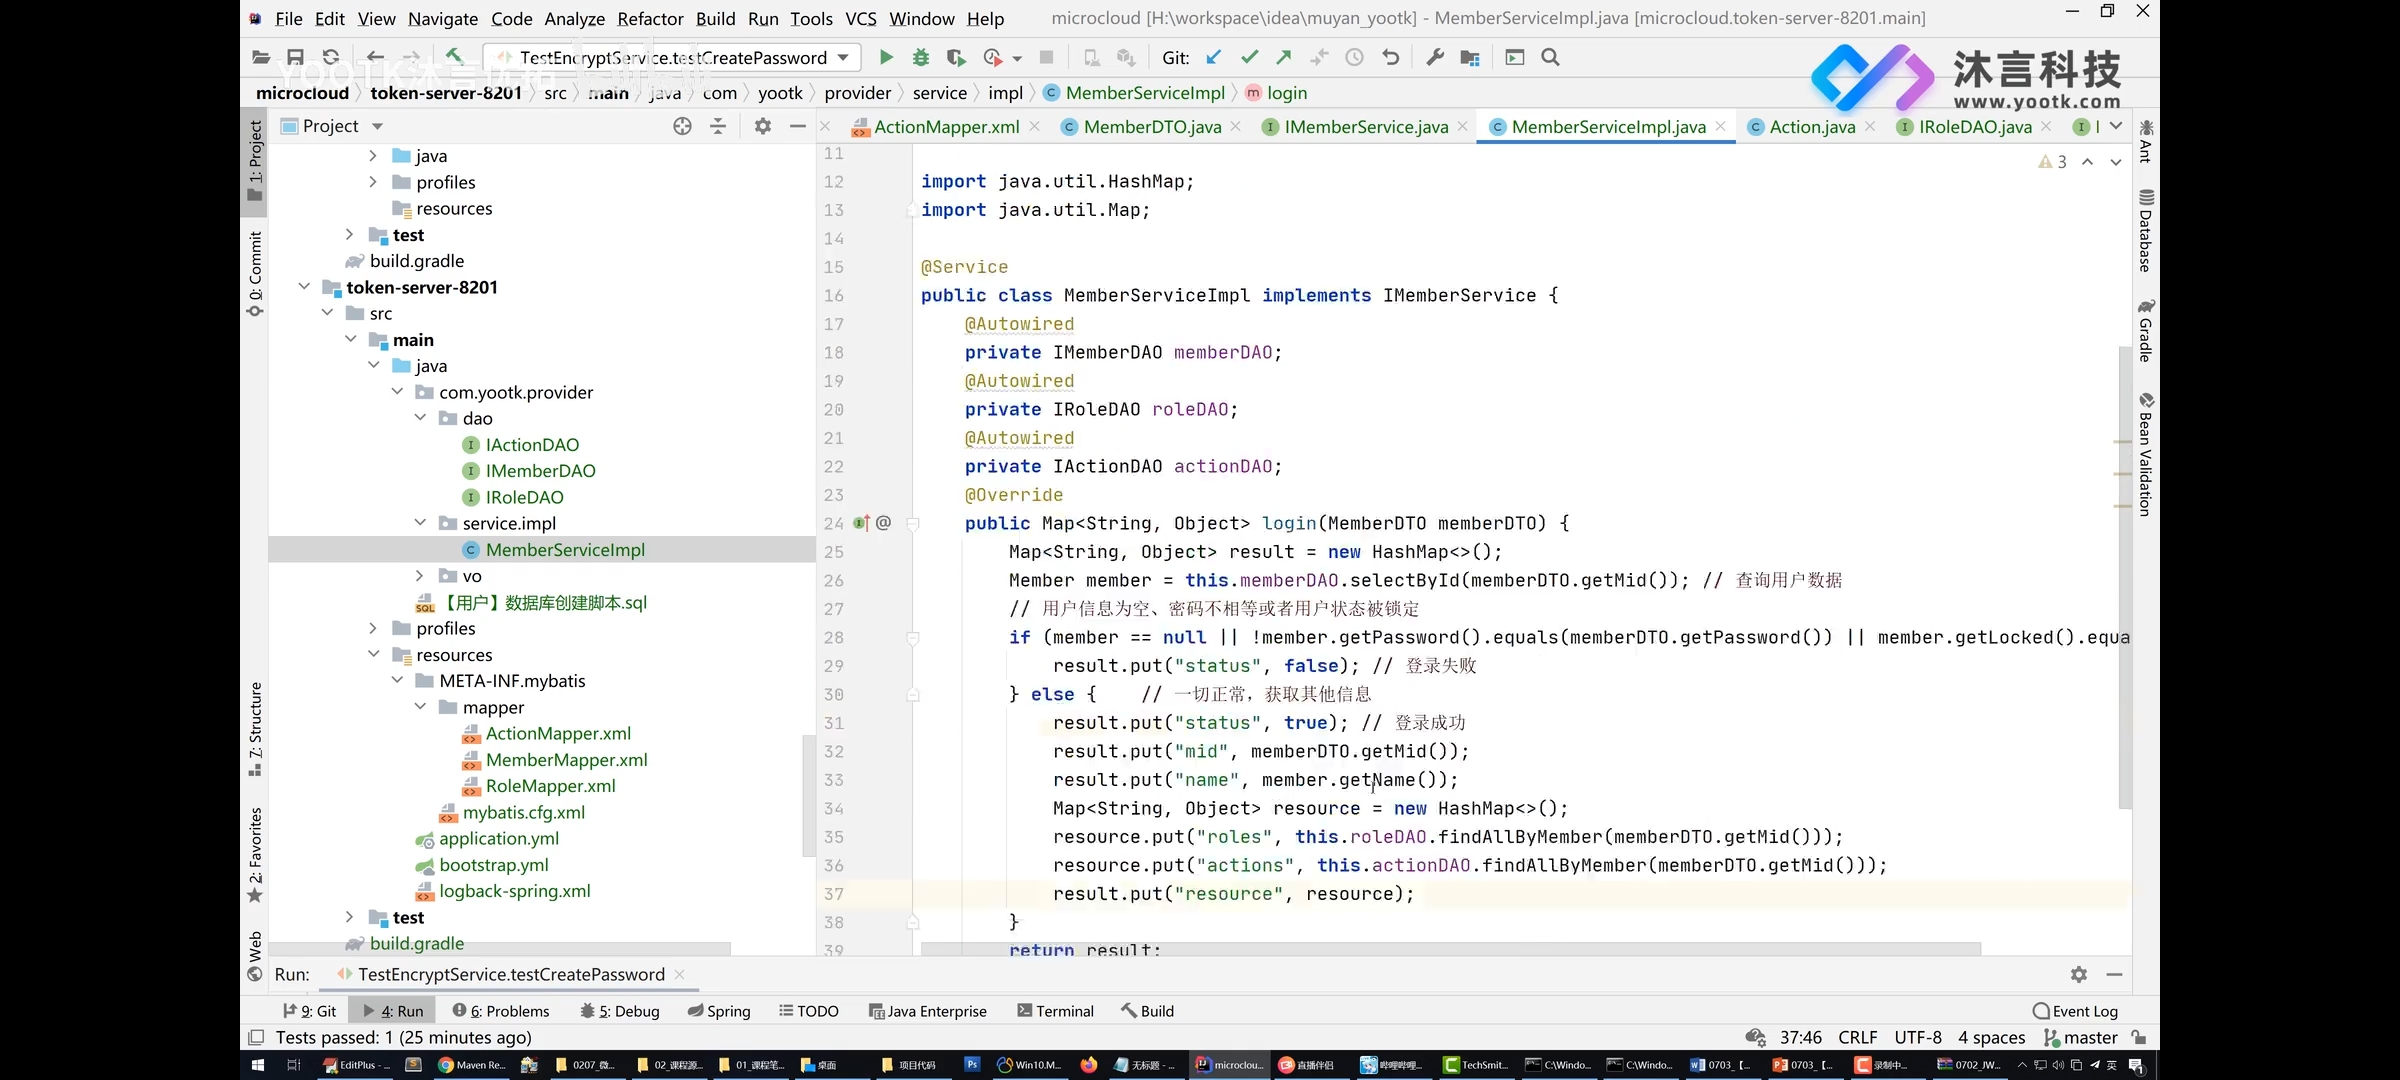Click the Git commit icon
2400x1080 pixels.
point(1249,57)
